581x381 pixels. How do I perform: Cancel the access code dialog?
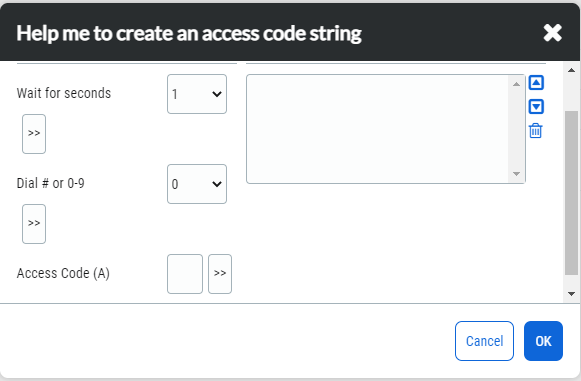click(484, 341)
